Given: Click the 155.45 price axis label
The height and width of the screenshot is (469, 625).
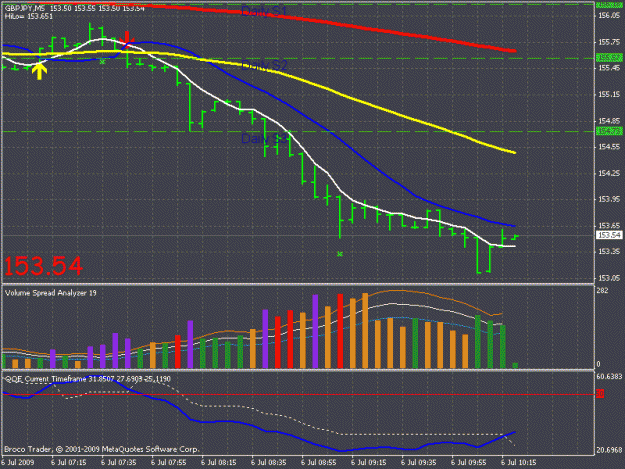Looking at the screenshot, I should (609, 68).
